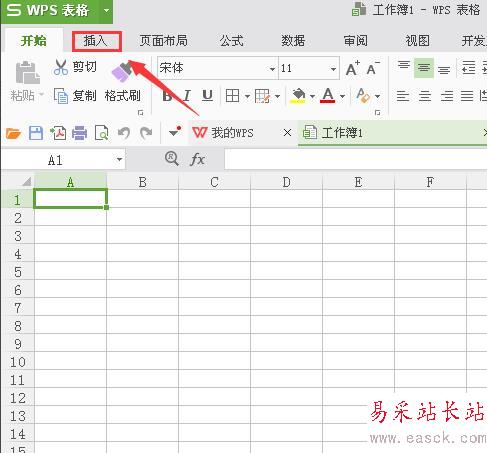Image resolution: width=487 pixels, height=453 pixels.
Task: Expand font color dropdown arrow
Action: click(x=342, y=96)
